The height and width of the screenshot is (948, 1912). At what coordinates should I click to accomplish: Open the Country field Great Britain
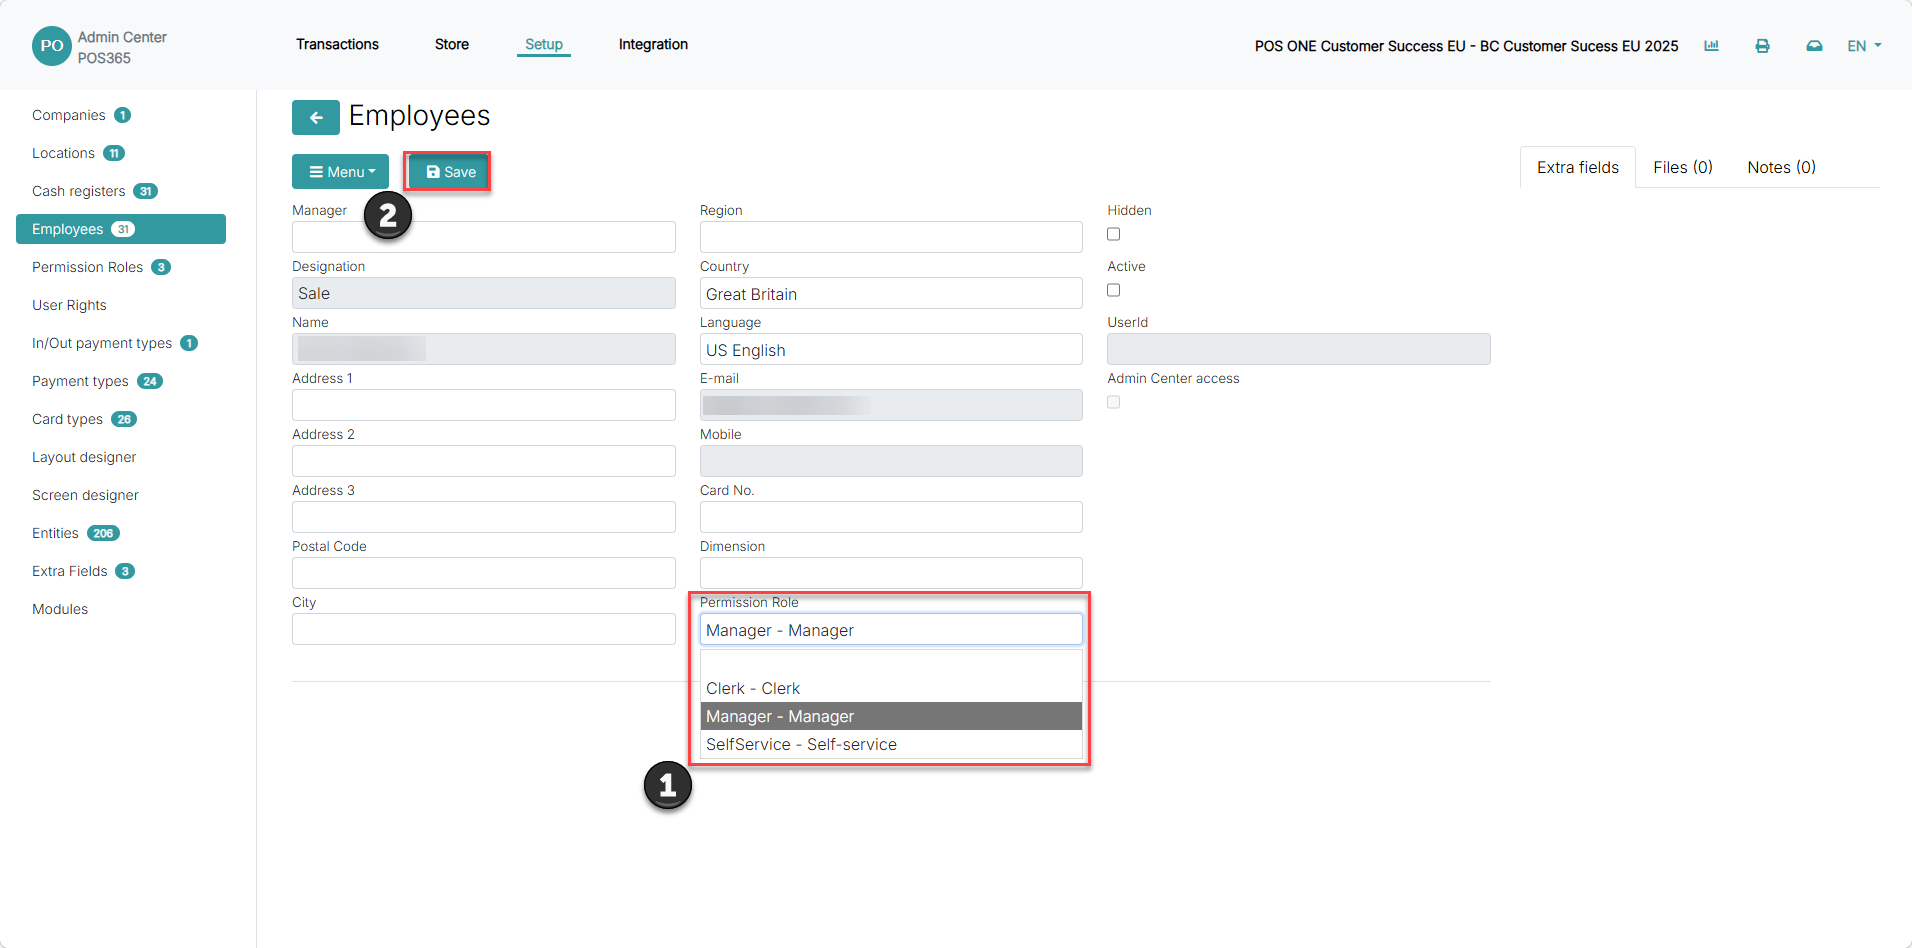(x=891, y=294)
